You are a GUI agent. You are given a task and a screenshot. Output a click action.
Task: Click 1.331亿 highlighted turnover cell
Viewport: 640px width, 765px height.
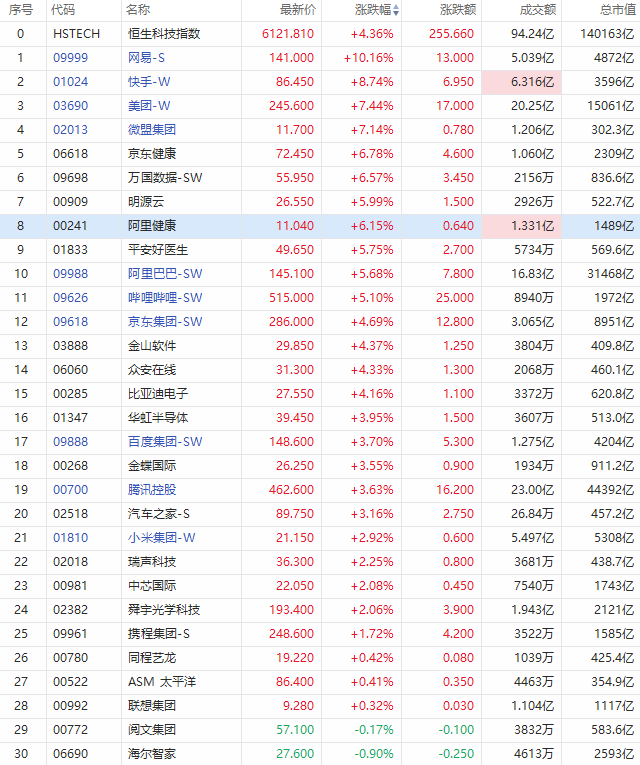[521, 226]
